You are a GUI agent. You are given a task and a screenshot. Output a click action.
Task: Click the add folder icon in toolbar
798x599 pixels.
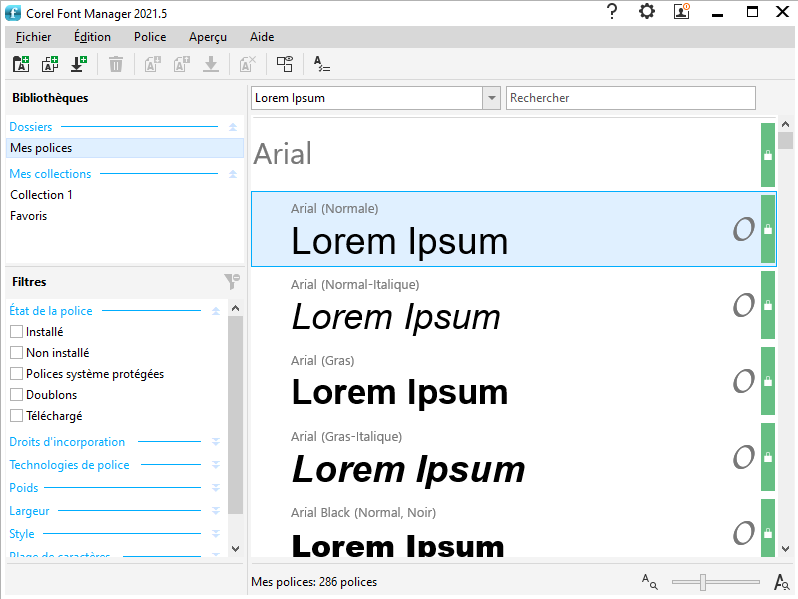click(x=21, y=64)
